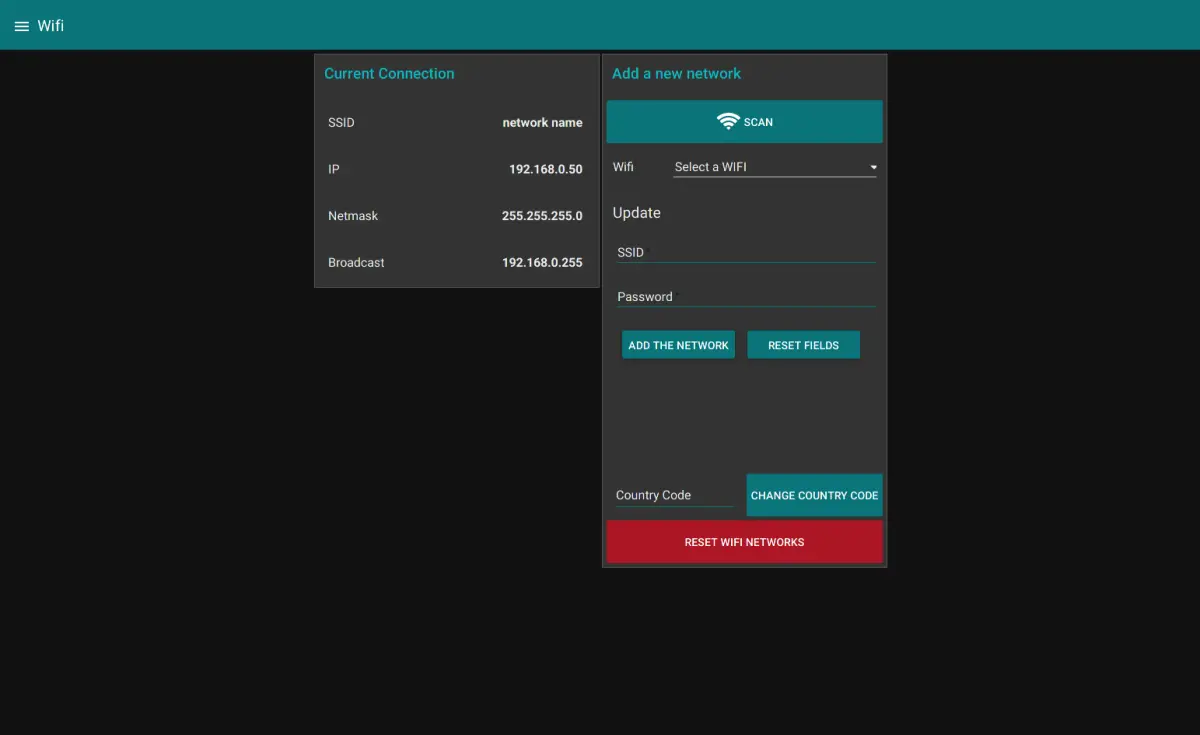The height and width of the screenshot is (735, 1200).
Task: Select the Netmask value 255.255.255.0
Action: (542, 216)
